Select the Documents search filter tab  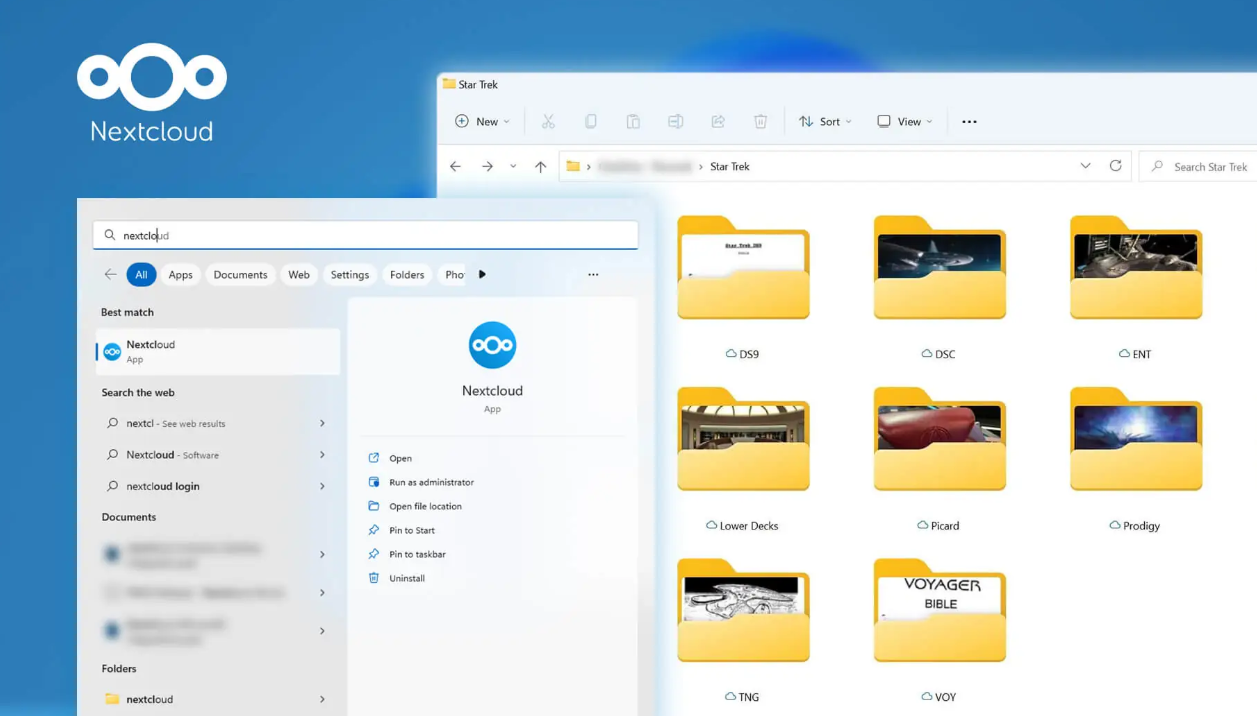(x=240, y=274)
